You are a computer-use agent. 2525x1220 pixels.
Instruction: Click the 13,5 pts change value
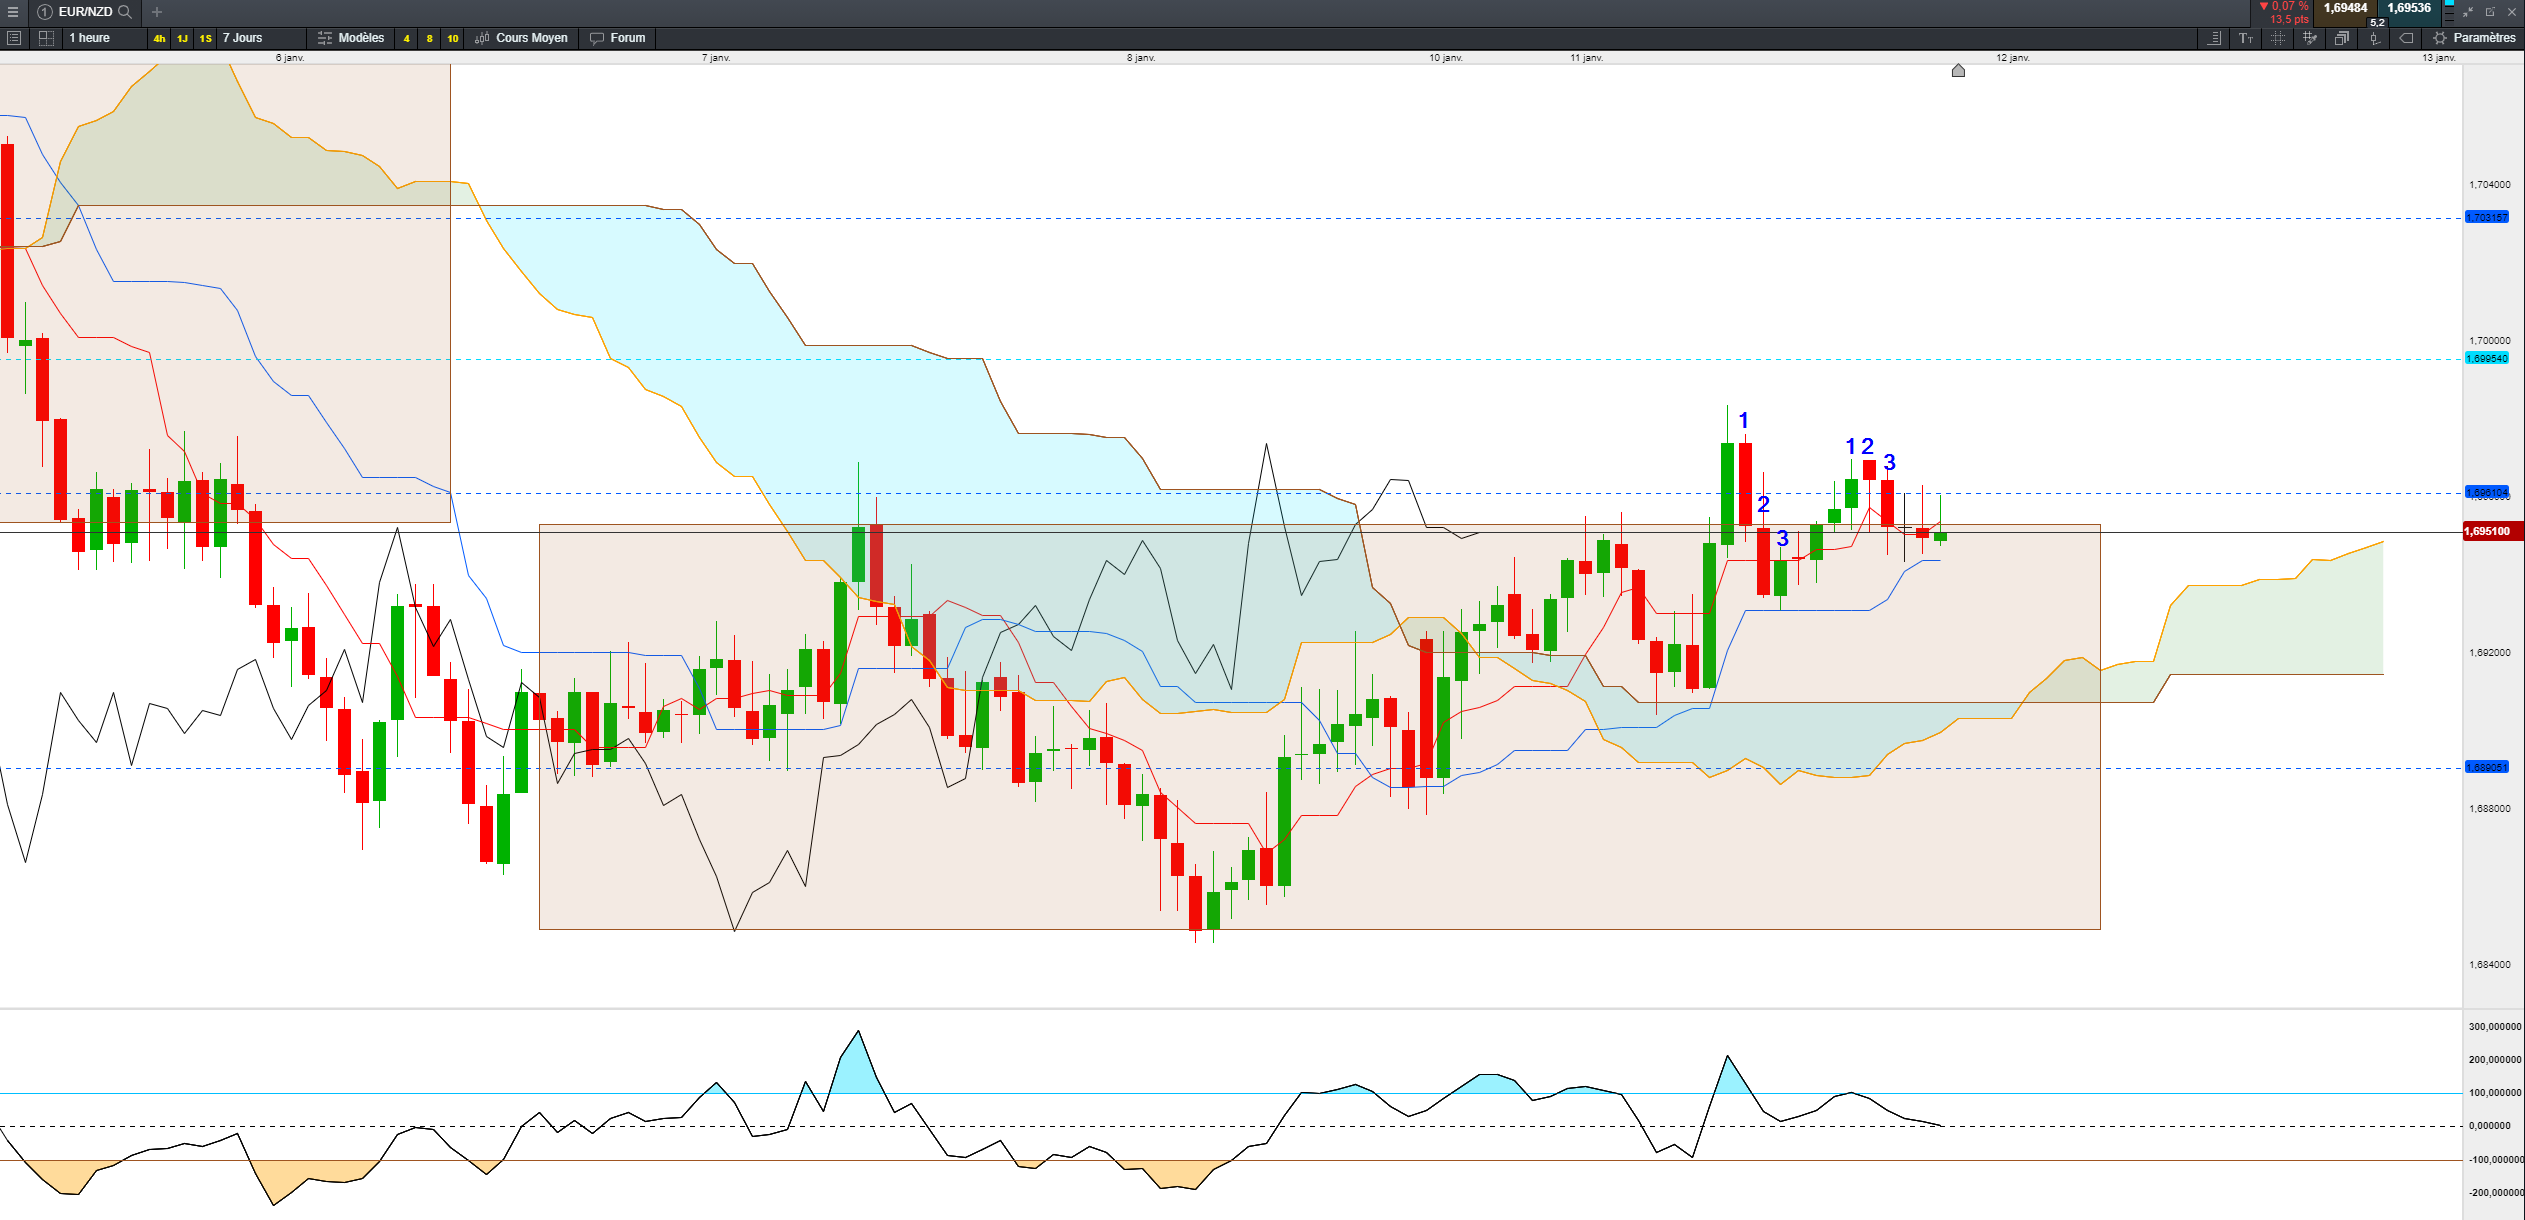tap(2289, 19)
